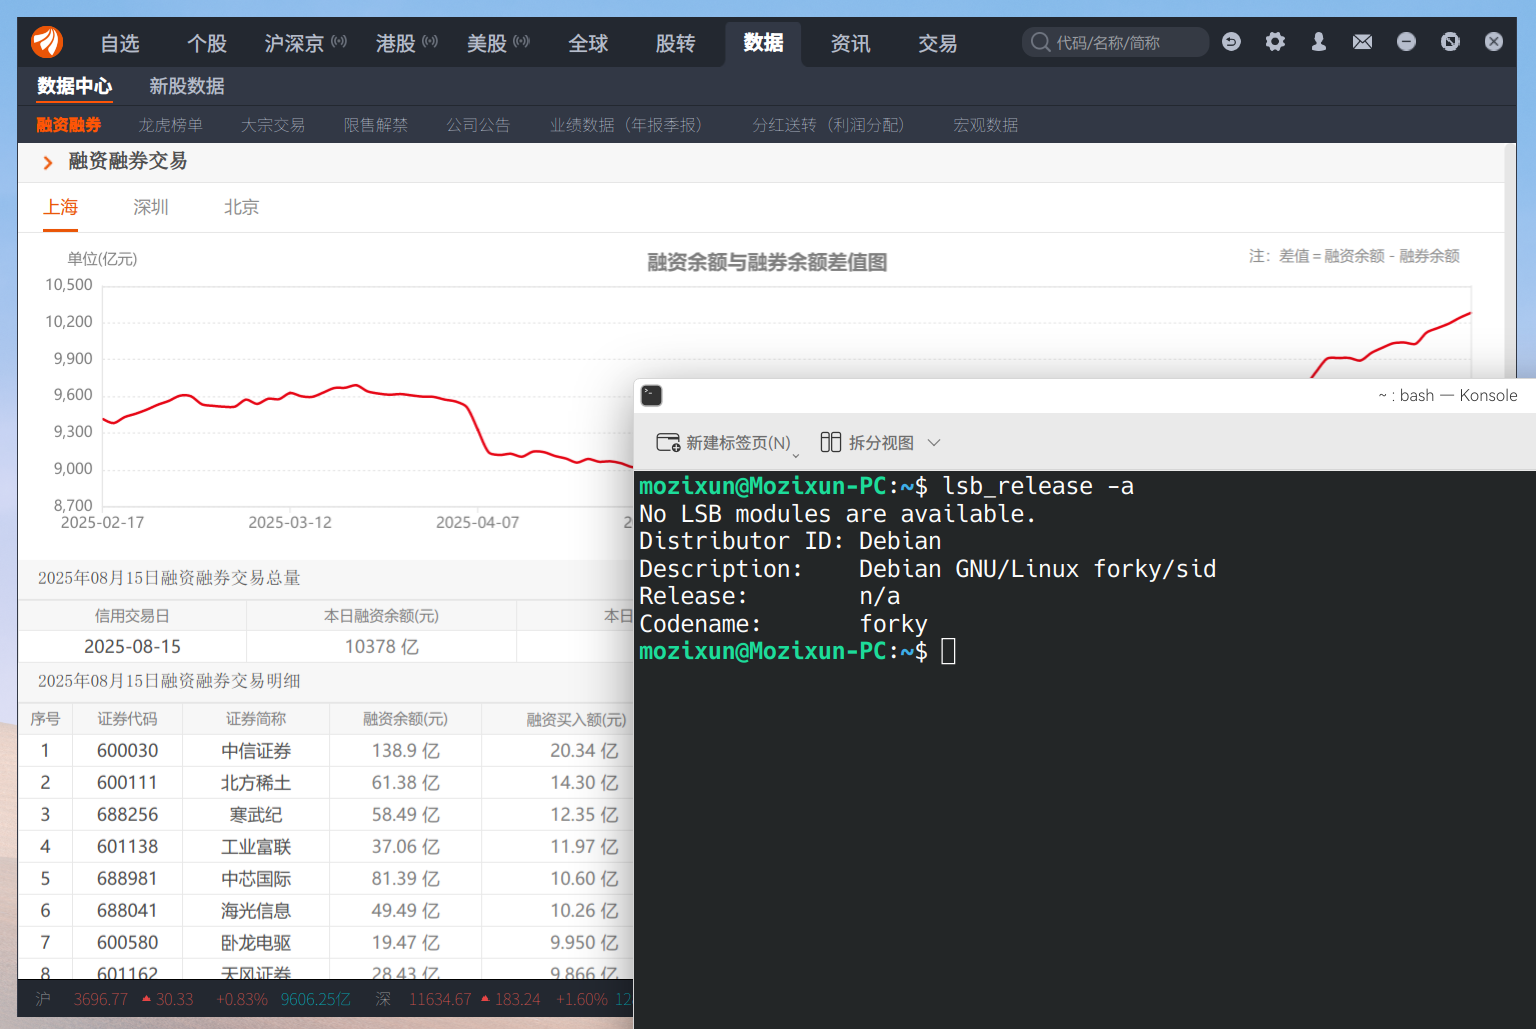This screenshot has height=1029, width=1536.
Task: Open the 大宗交易 section
Action: click(273, 125)
